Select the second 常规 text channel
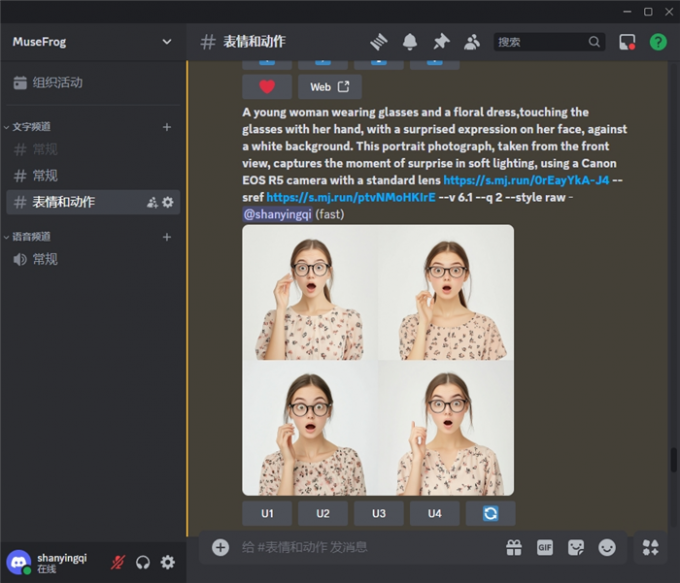The image size is (680, 583). coord(93,176)
